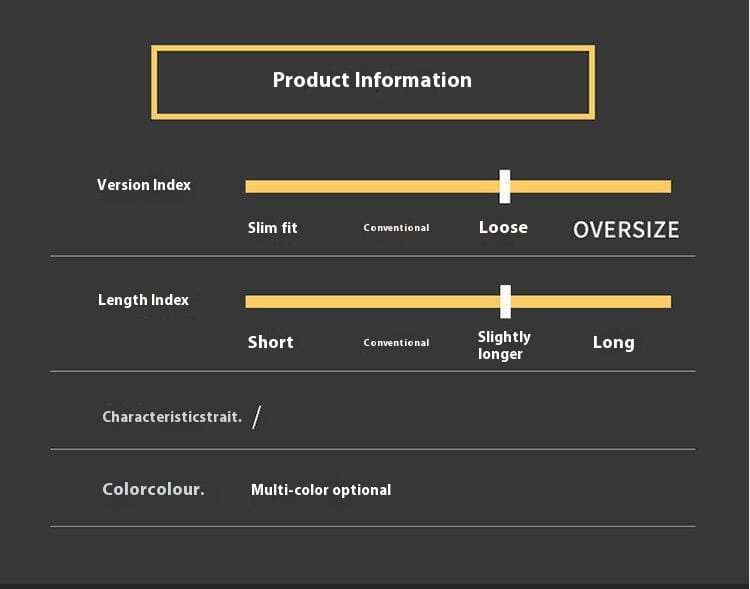The image size is (750, 589).
Task: Click the Version Index label
Action: click(x=144, y=185)
